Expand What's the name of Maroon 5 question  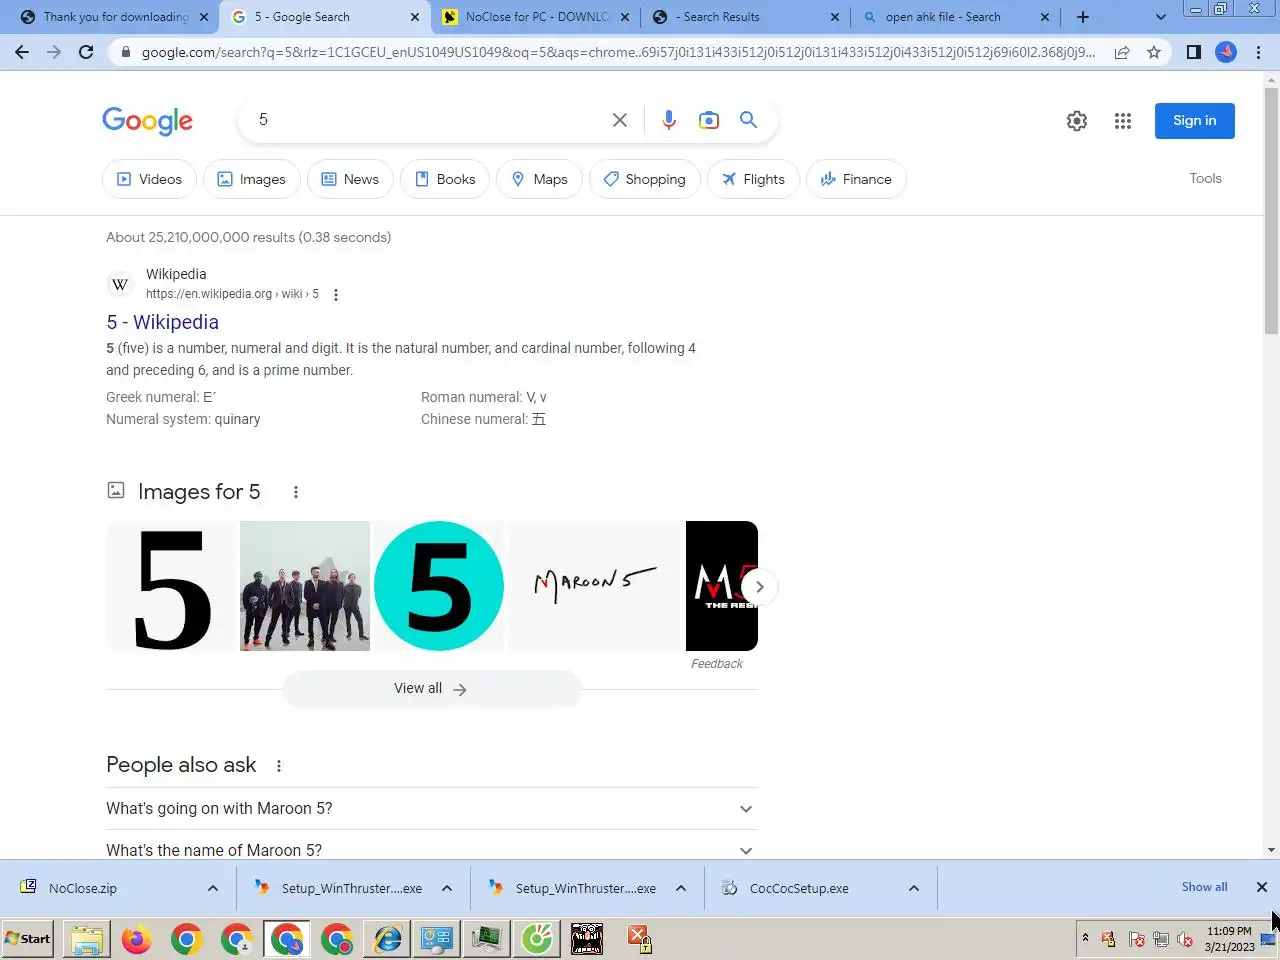(432, 850)
